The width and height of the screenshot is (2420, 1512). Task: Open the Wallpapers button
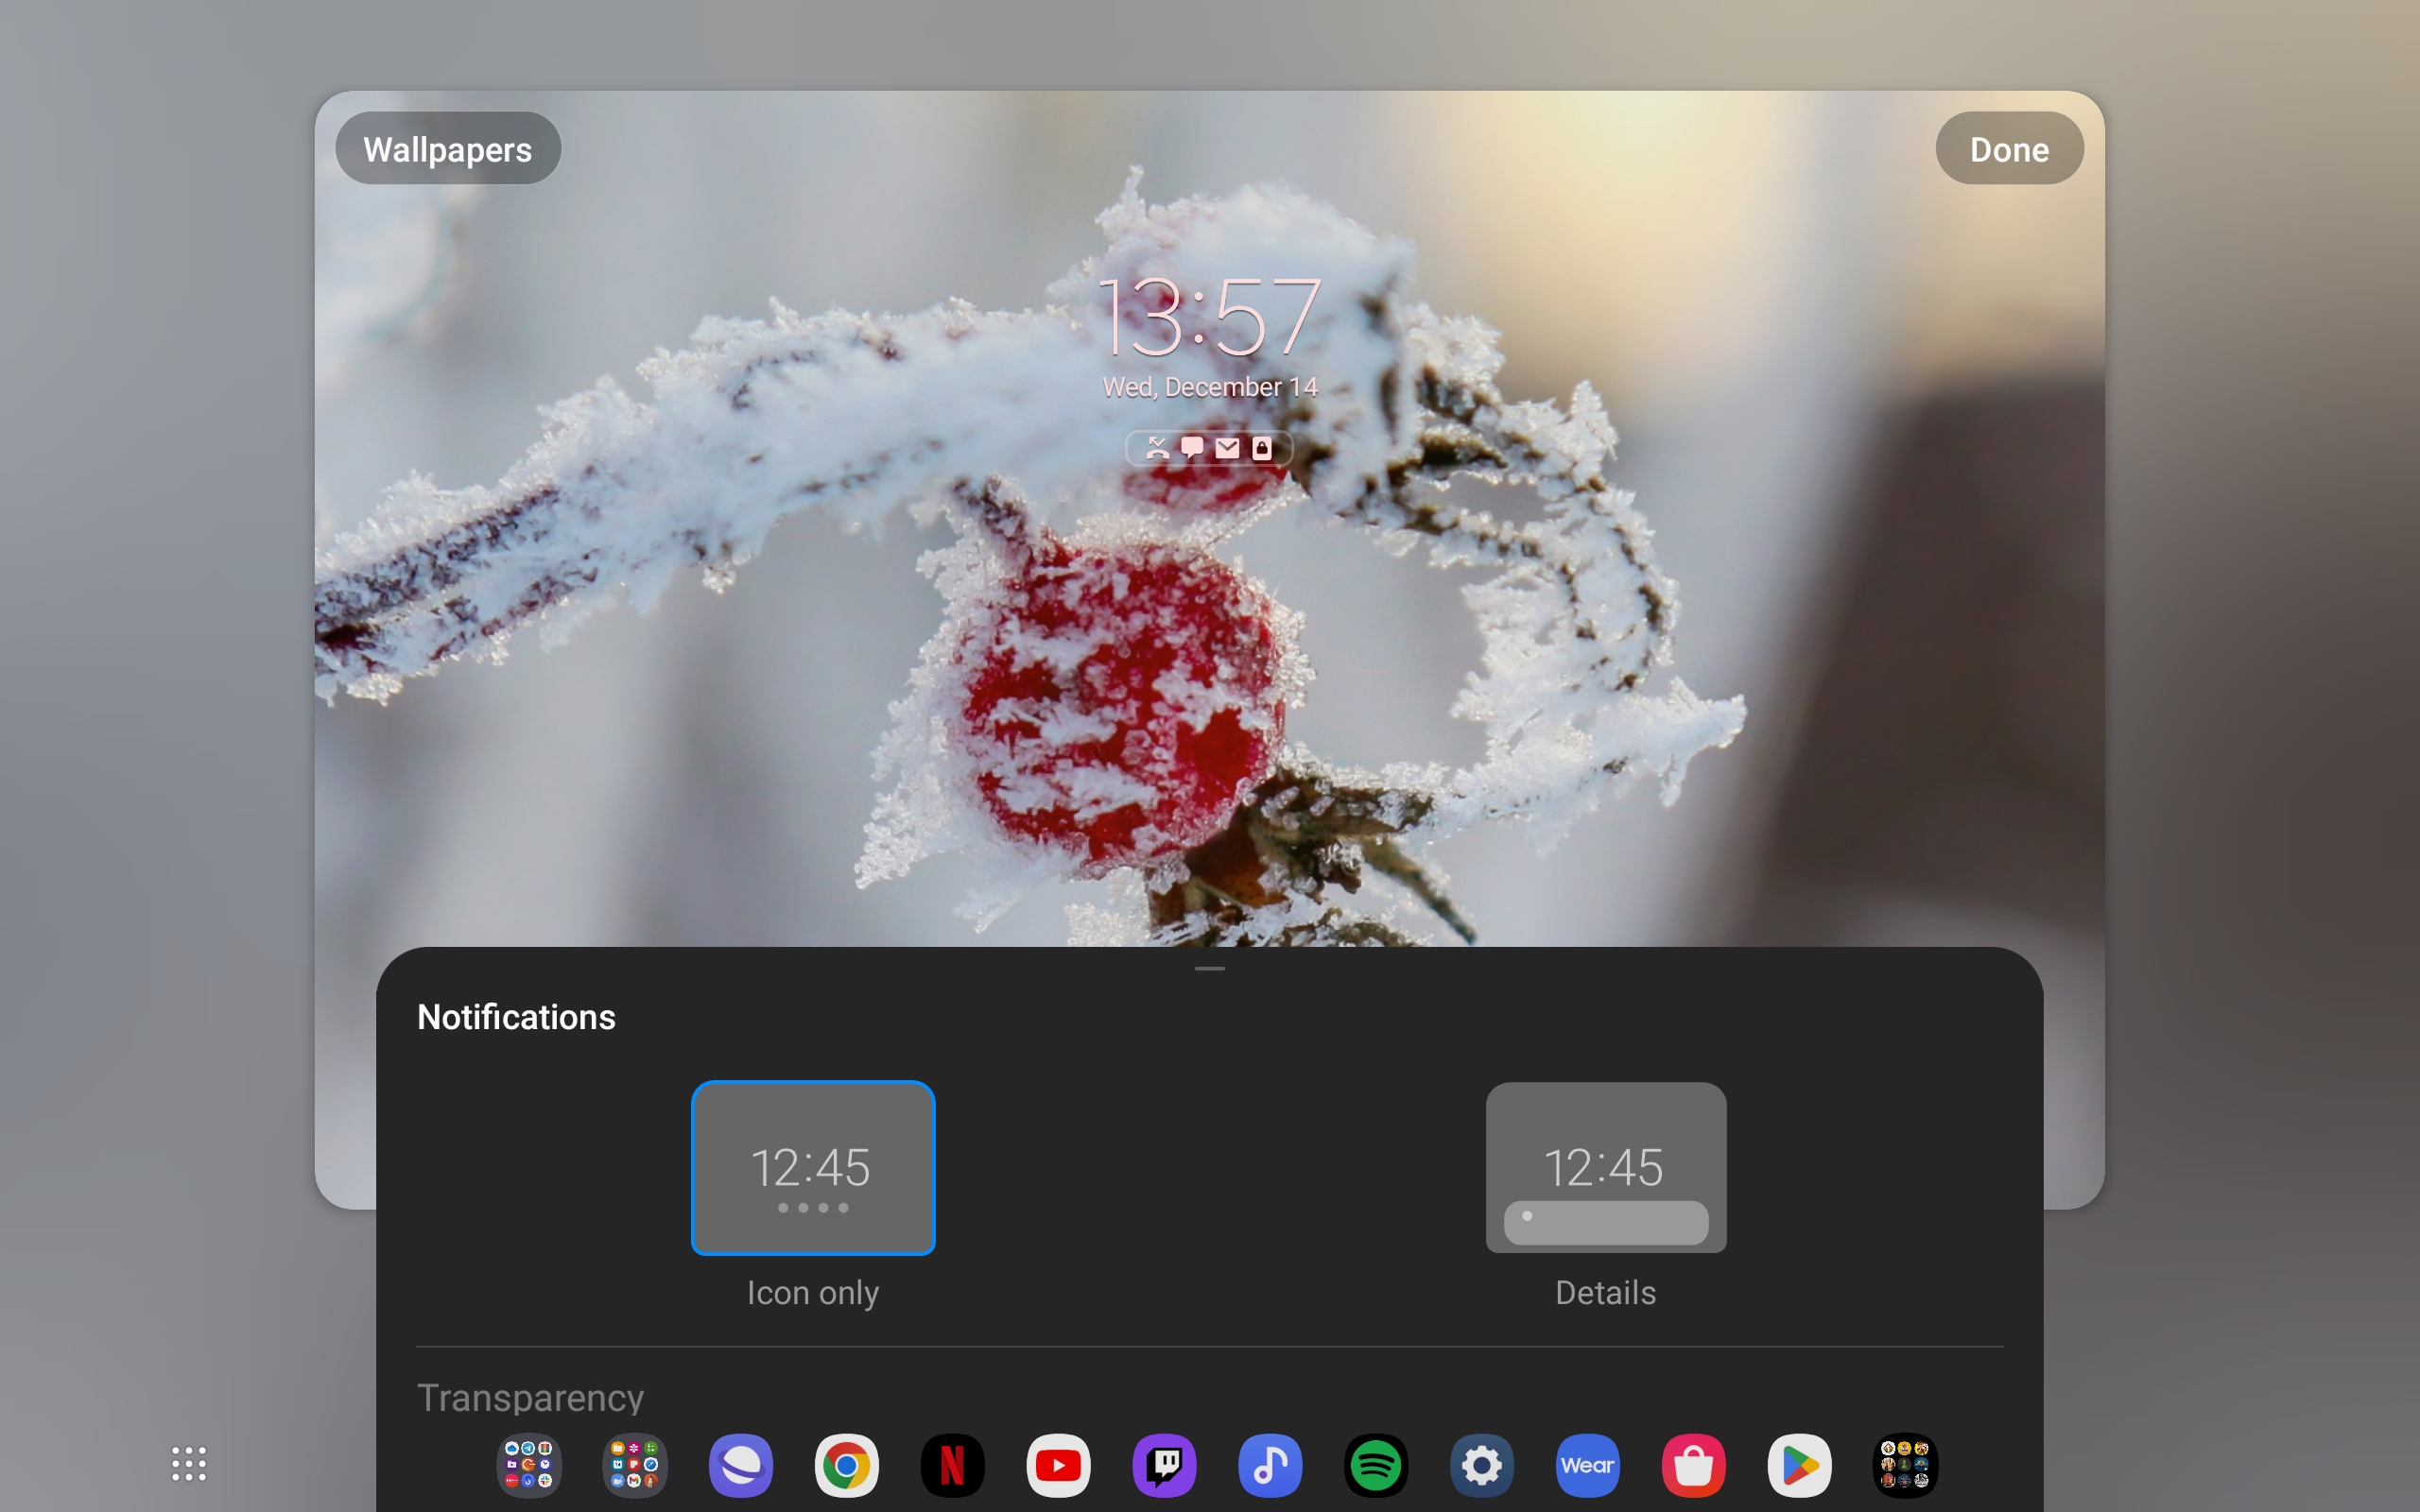[x=448, y=149]
